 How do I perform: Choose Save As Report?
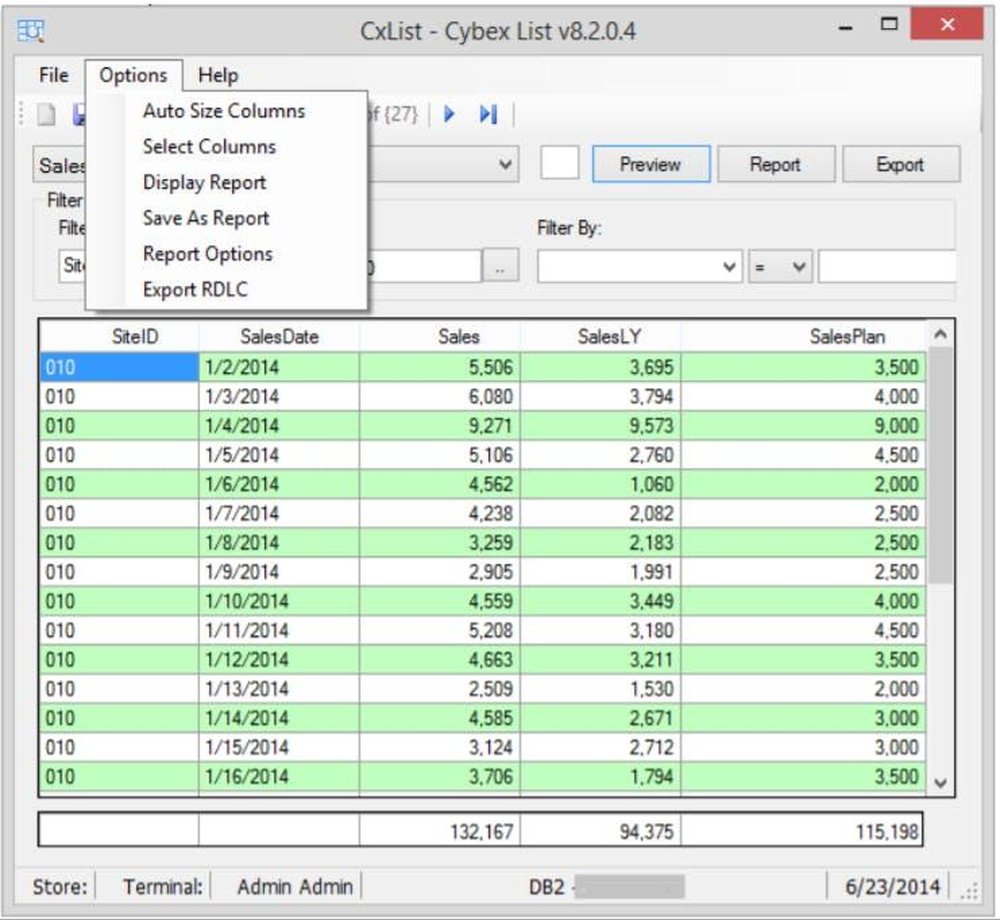click(x=205, y=218)
